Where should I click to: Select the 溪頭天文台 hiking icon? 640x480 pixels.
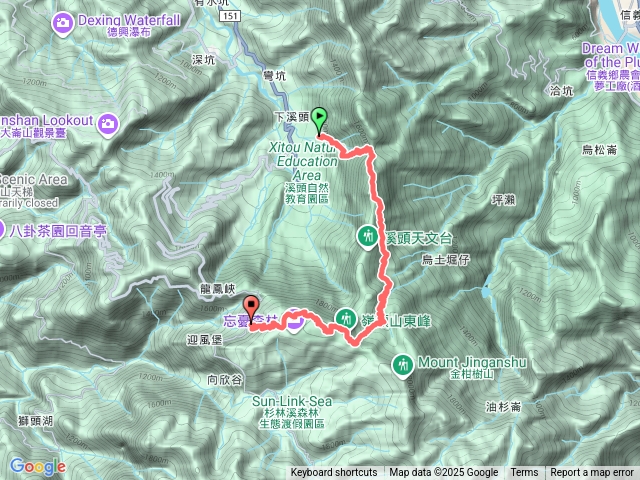point(368,237)
